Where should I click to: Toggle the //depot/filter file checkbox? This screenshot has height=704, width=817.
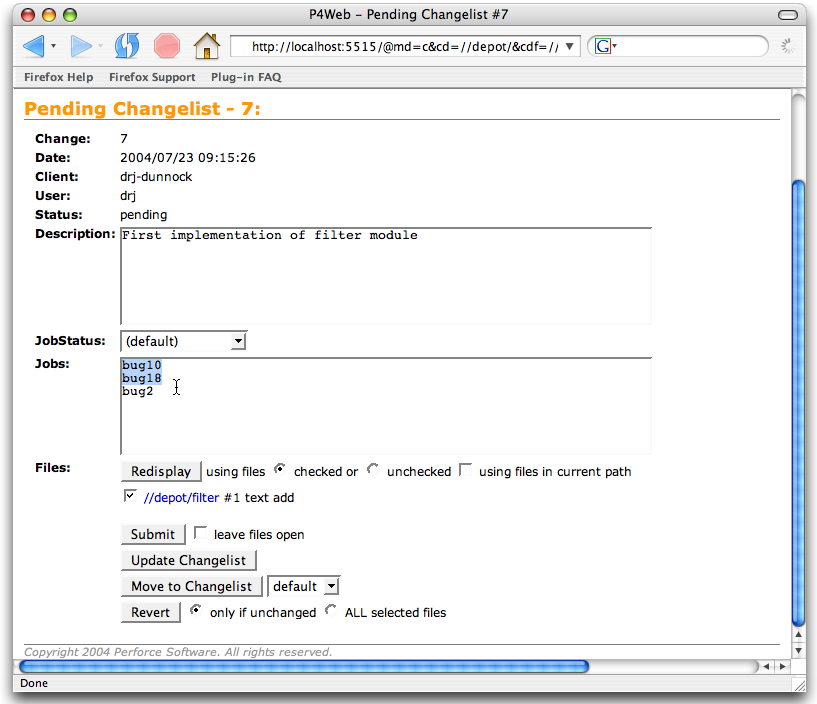[x=129, y=496]
